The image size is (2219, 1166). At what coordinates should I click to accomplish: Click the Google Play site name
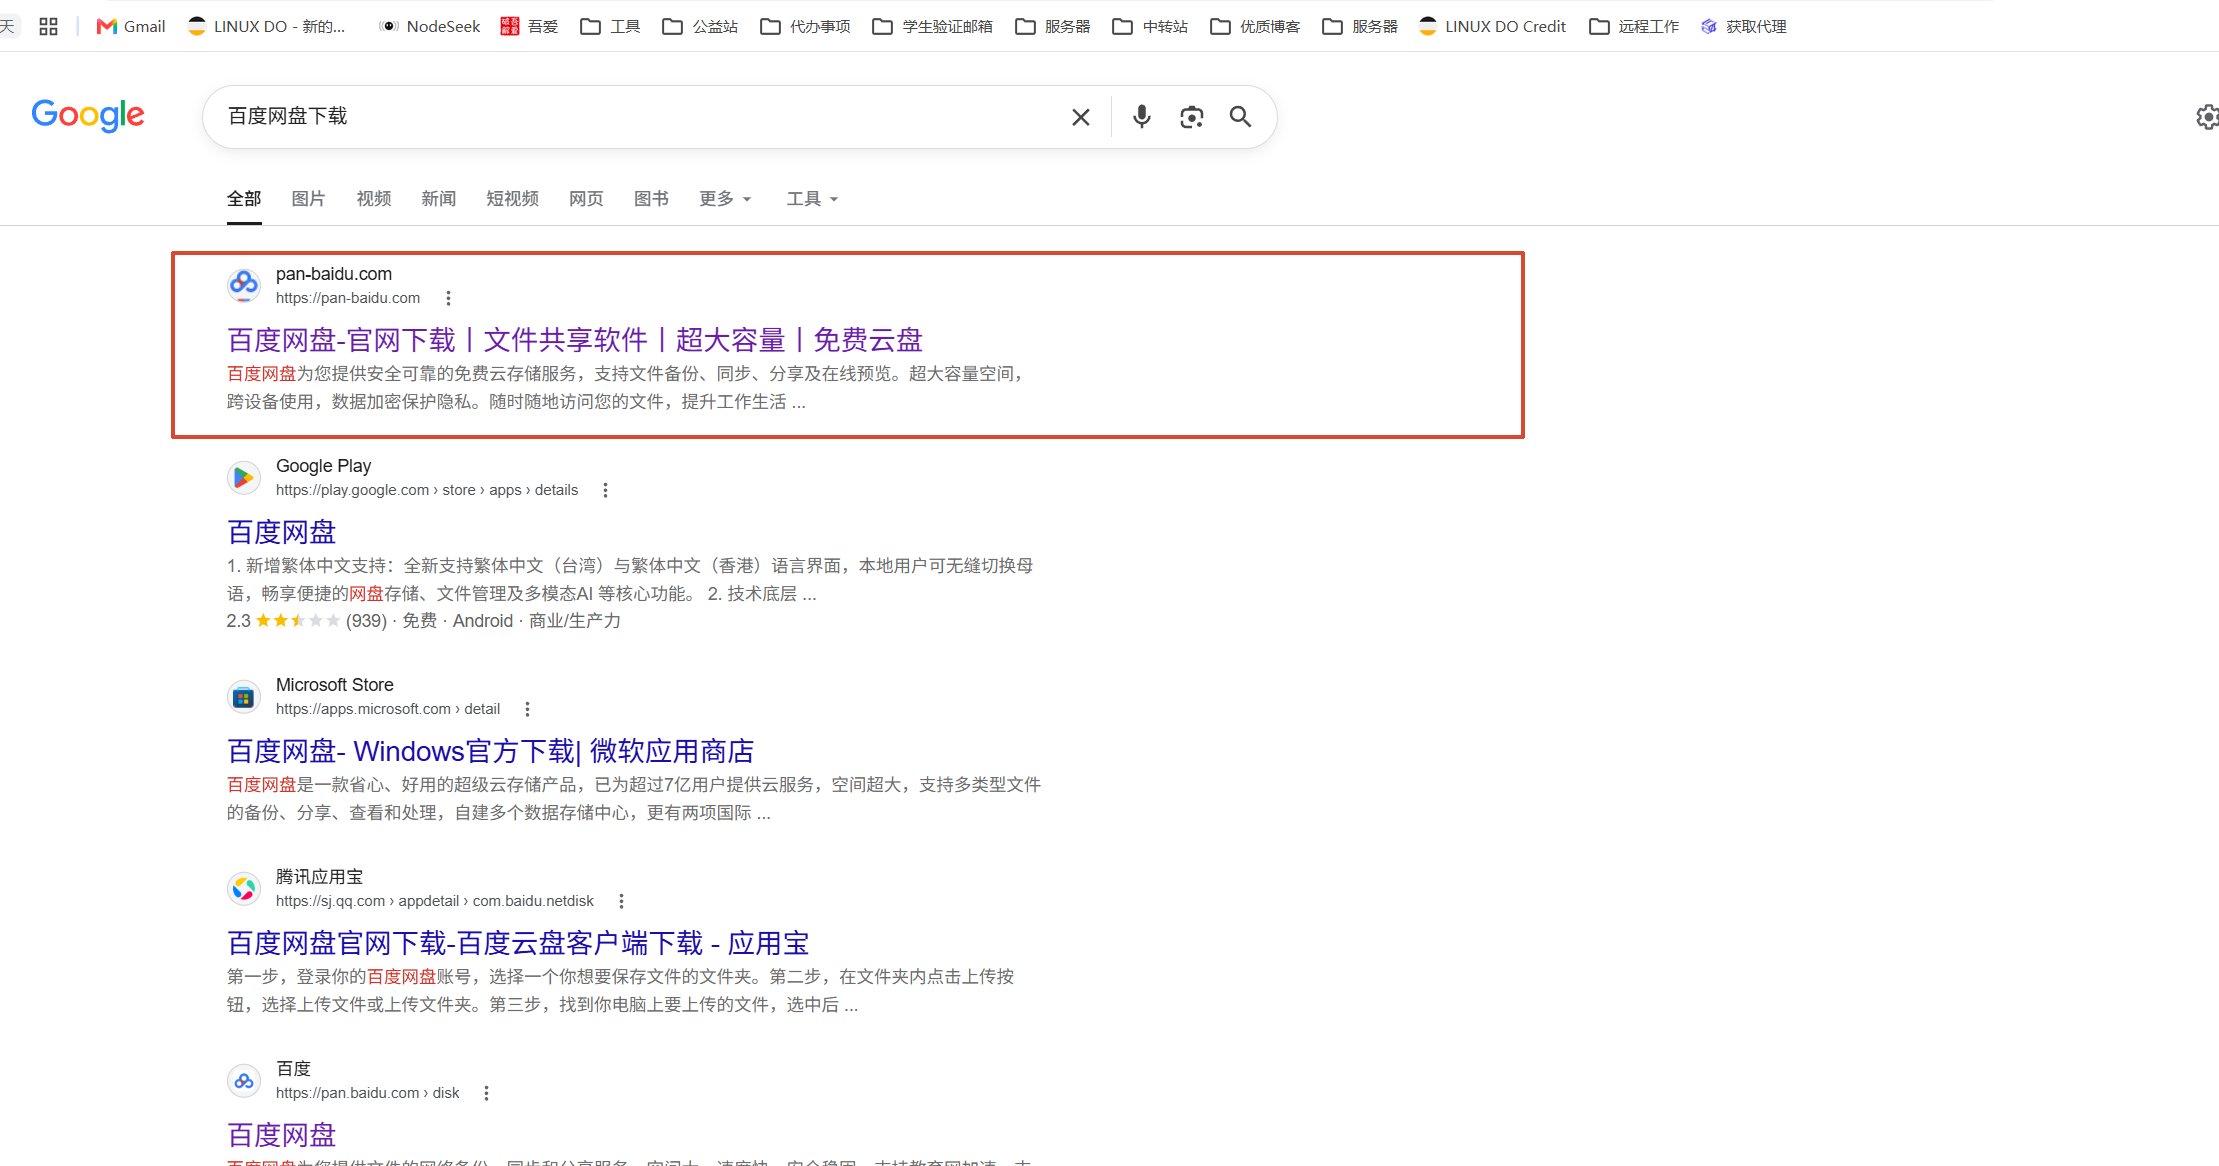click(x=324, y=466)
